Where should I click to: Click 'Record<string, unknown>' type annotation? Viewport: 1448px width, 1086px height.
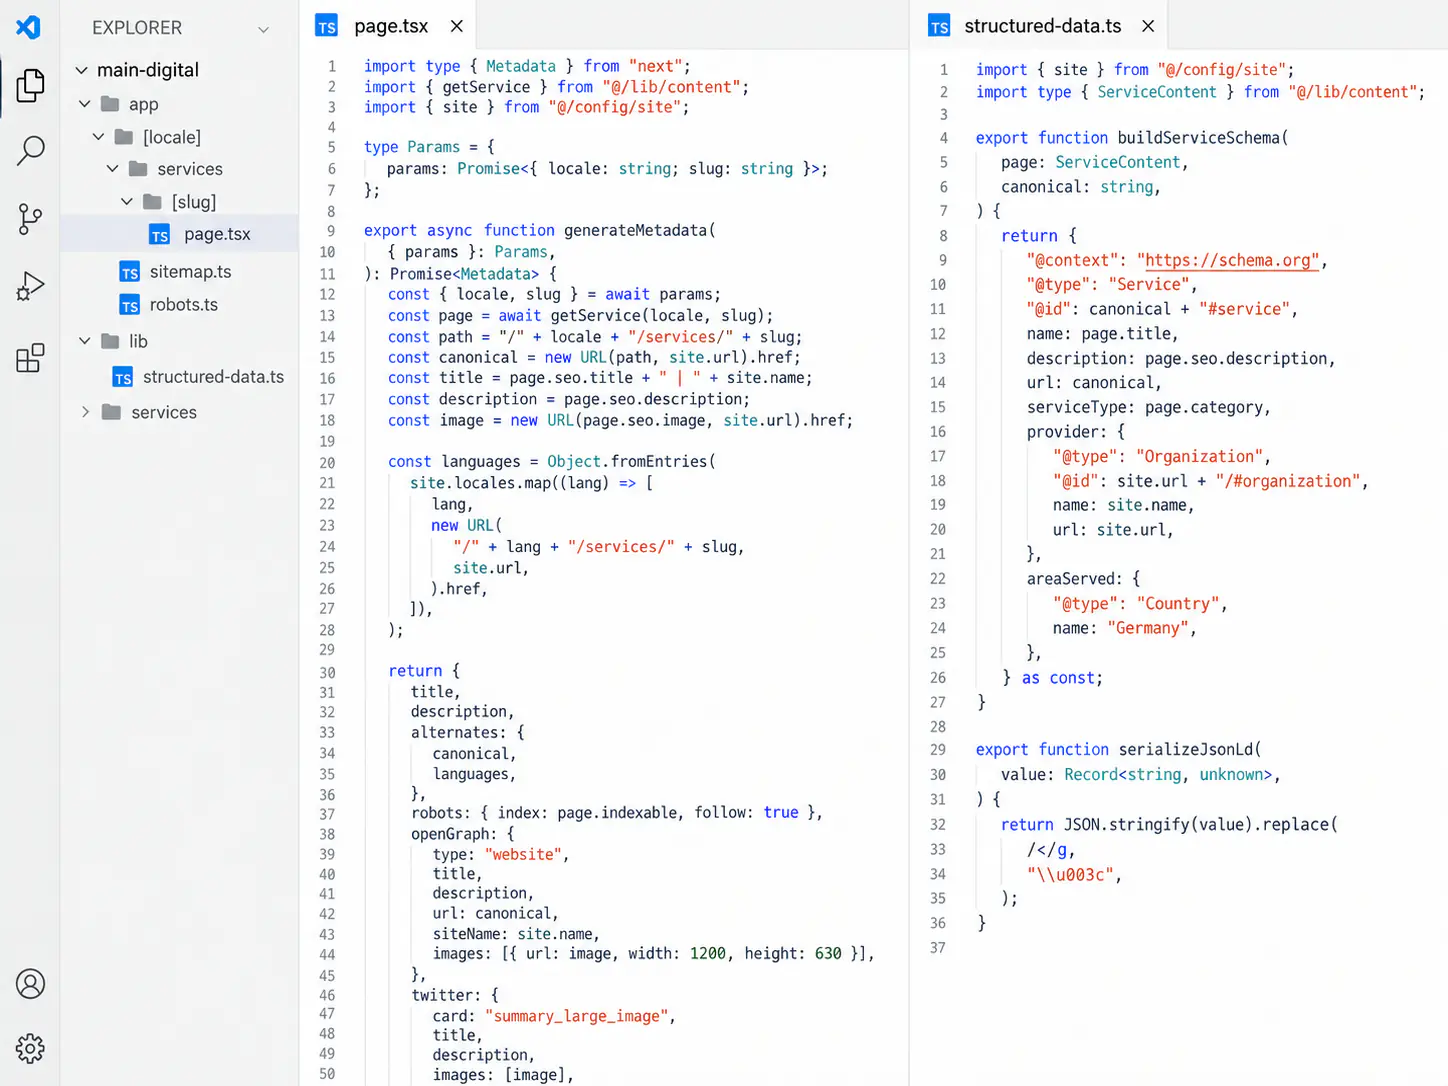pos(1168,775)
